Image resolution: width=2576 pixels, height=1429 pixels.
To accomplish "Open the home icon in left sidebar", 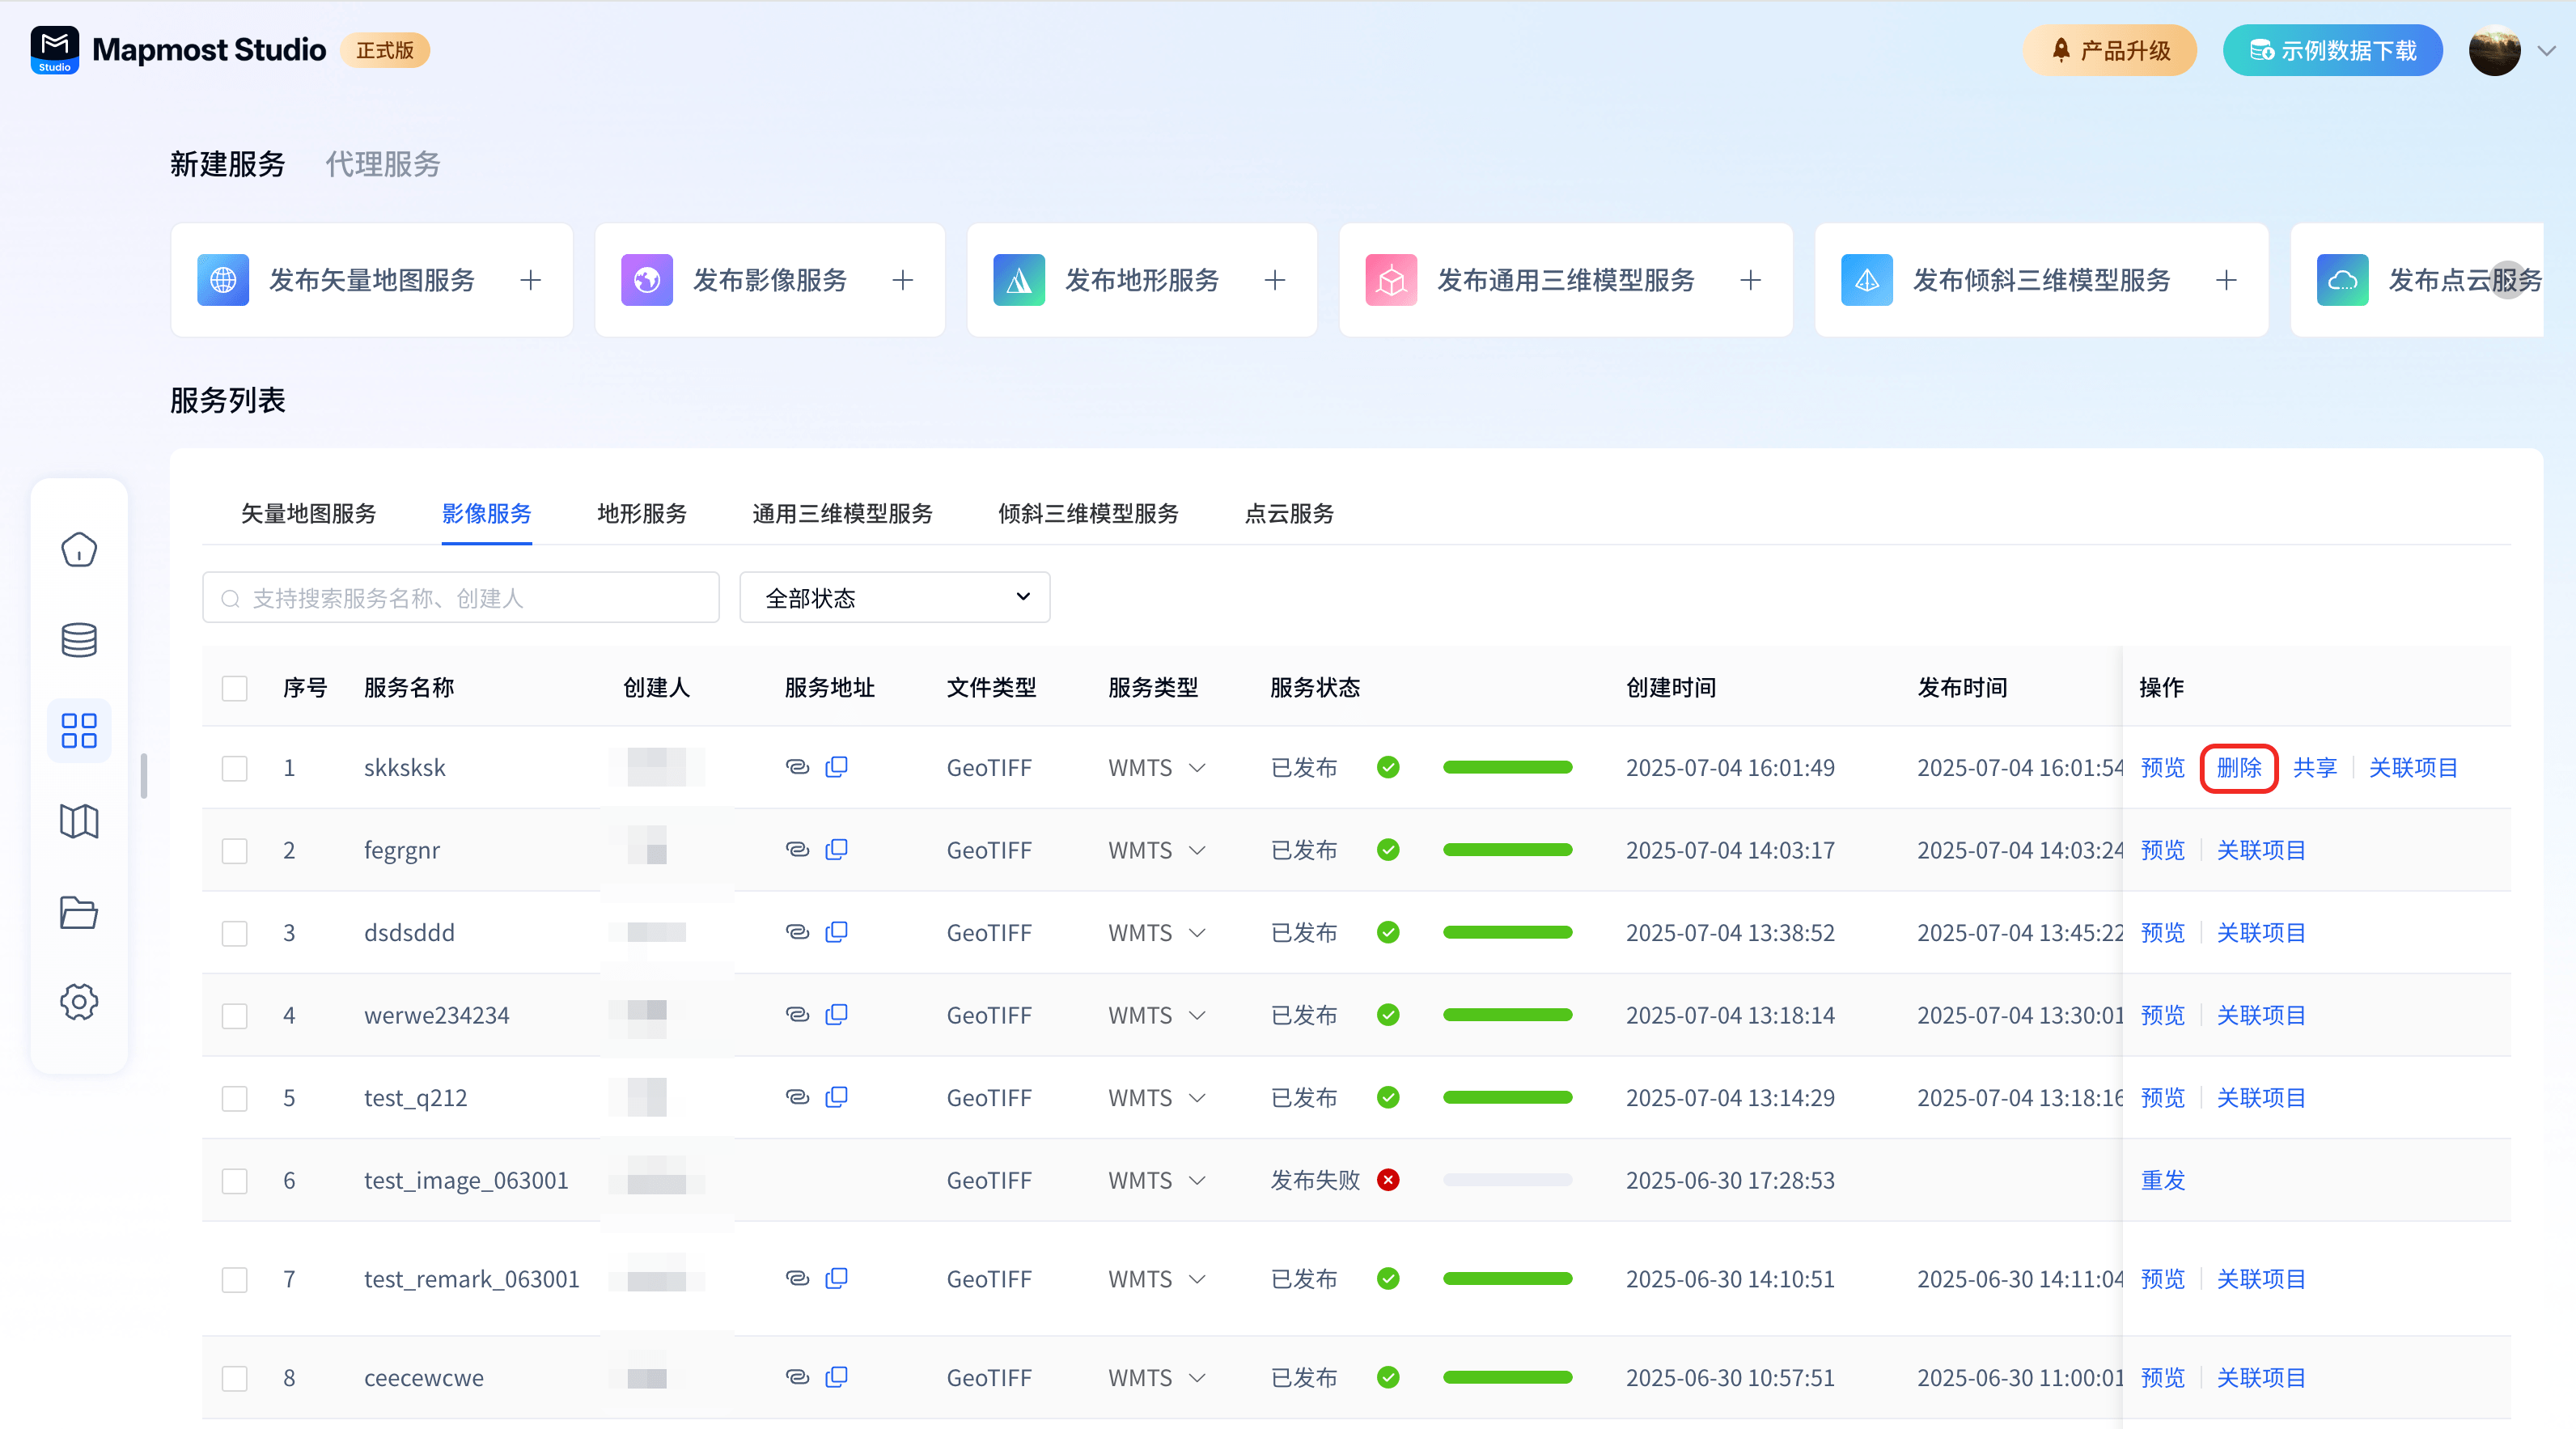I will [79, 549].
